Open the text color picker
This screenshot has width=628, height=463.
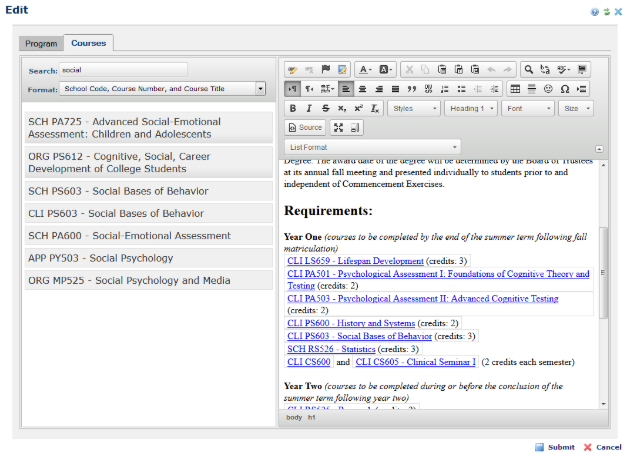click(364, 70)
